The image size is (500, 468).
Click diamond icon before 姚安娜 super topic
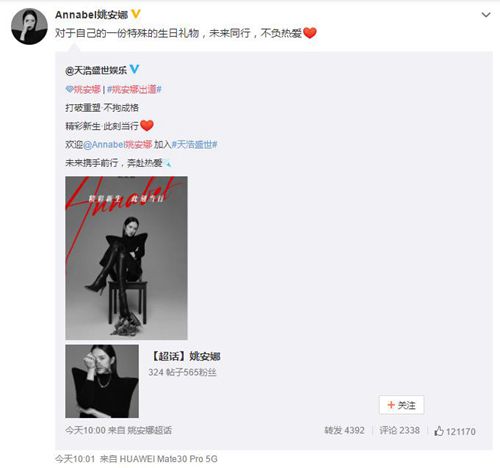pos(69,89)
